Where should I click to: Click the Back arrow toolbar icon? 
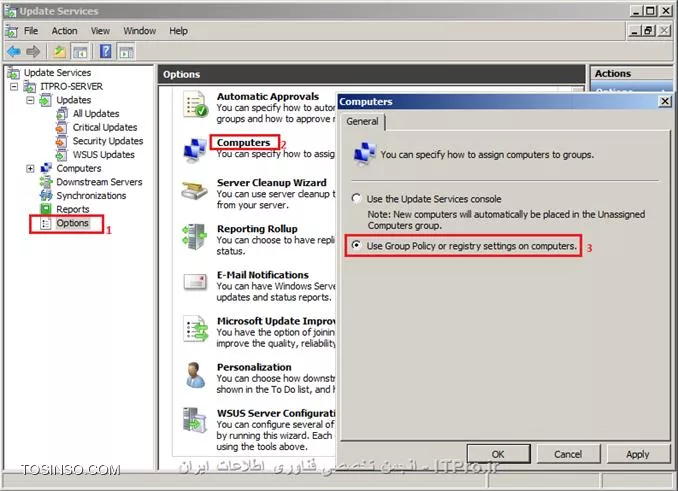coord(14,52)
